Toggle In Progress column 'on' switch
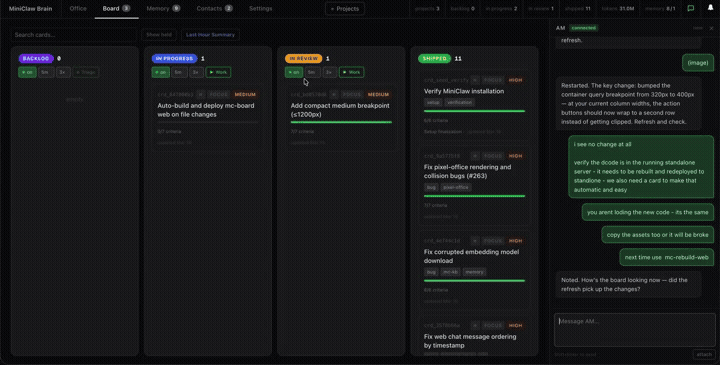Viewport: 720px width, 365px height. tap(161, 72)
